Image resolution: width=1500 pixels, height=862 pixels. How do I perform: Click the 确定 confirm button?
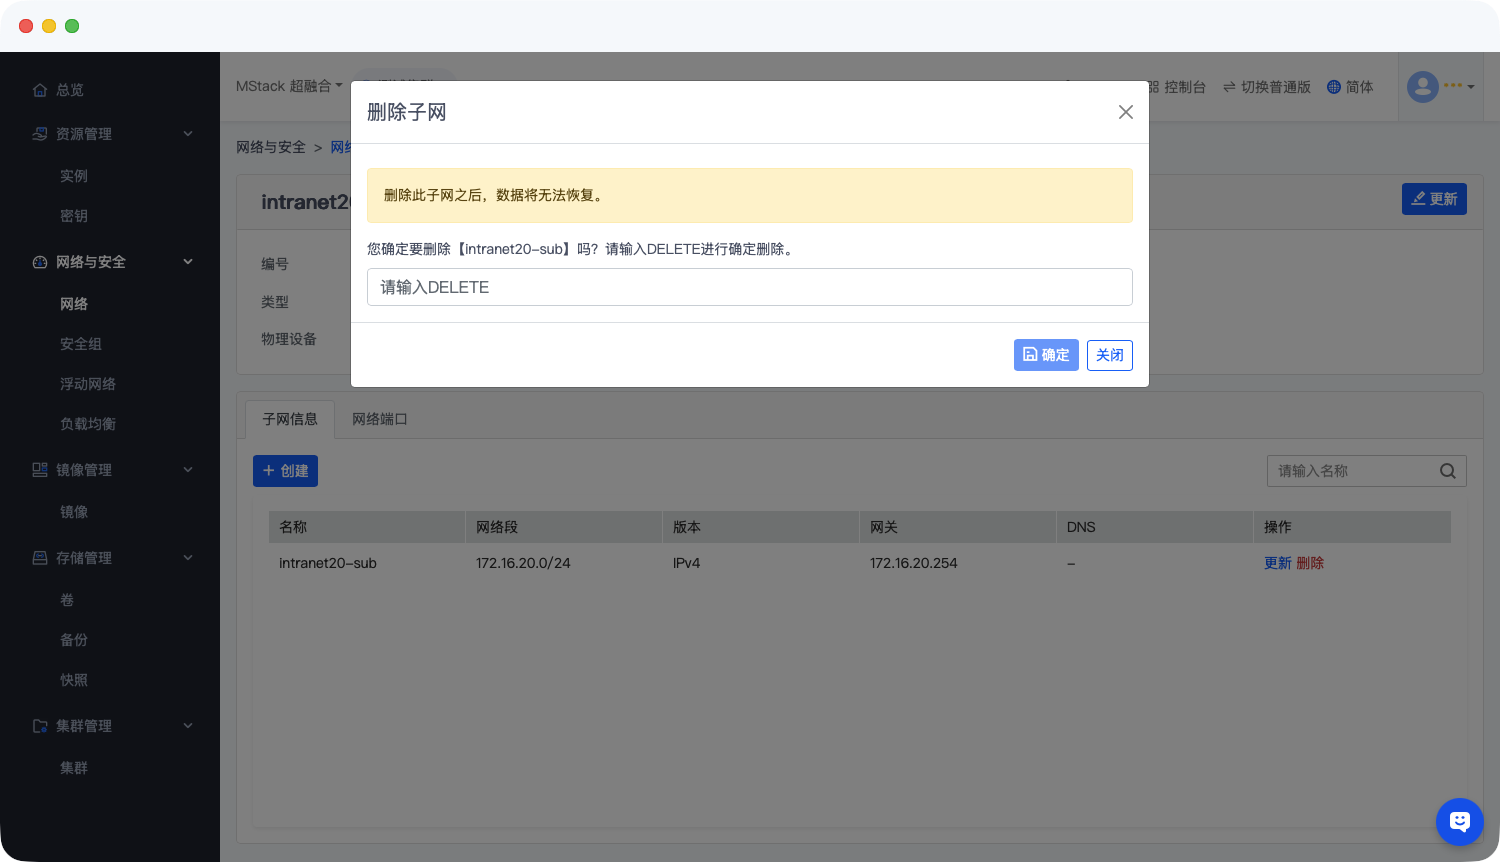tap(1046, 355)
